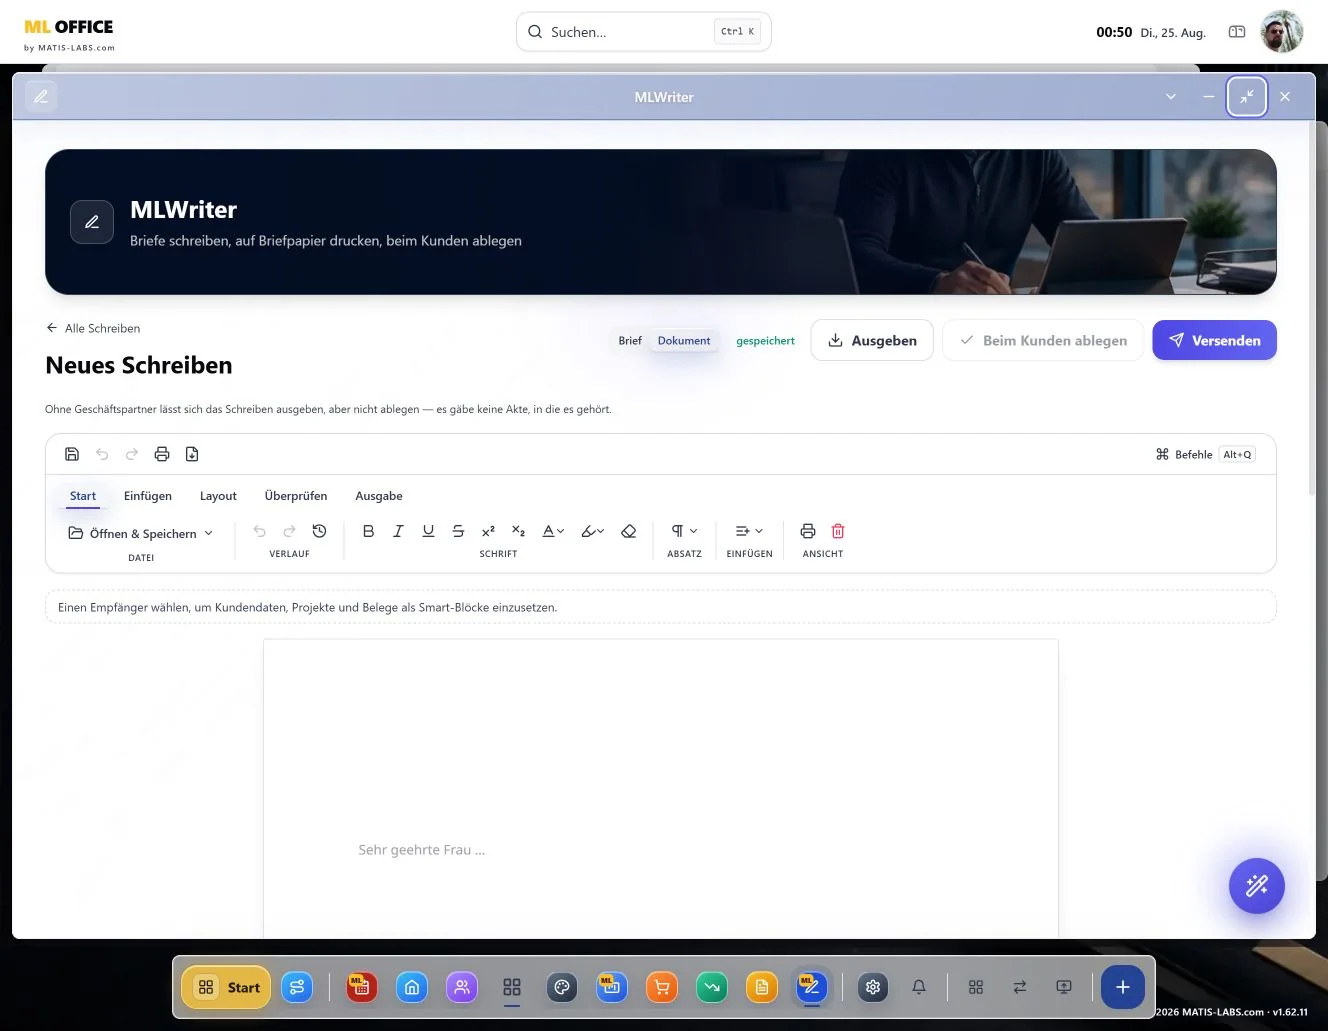Open the blue workflow app in dock

[297, 988]
